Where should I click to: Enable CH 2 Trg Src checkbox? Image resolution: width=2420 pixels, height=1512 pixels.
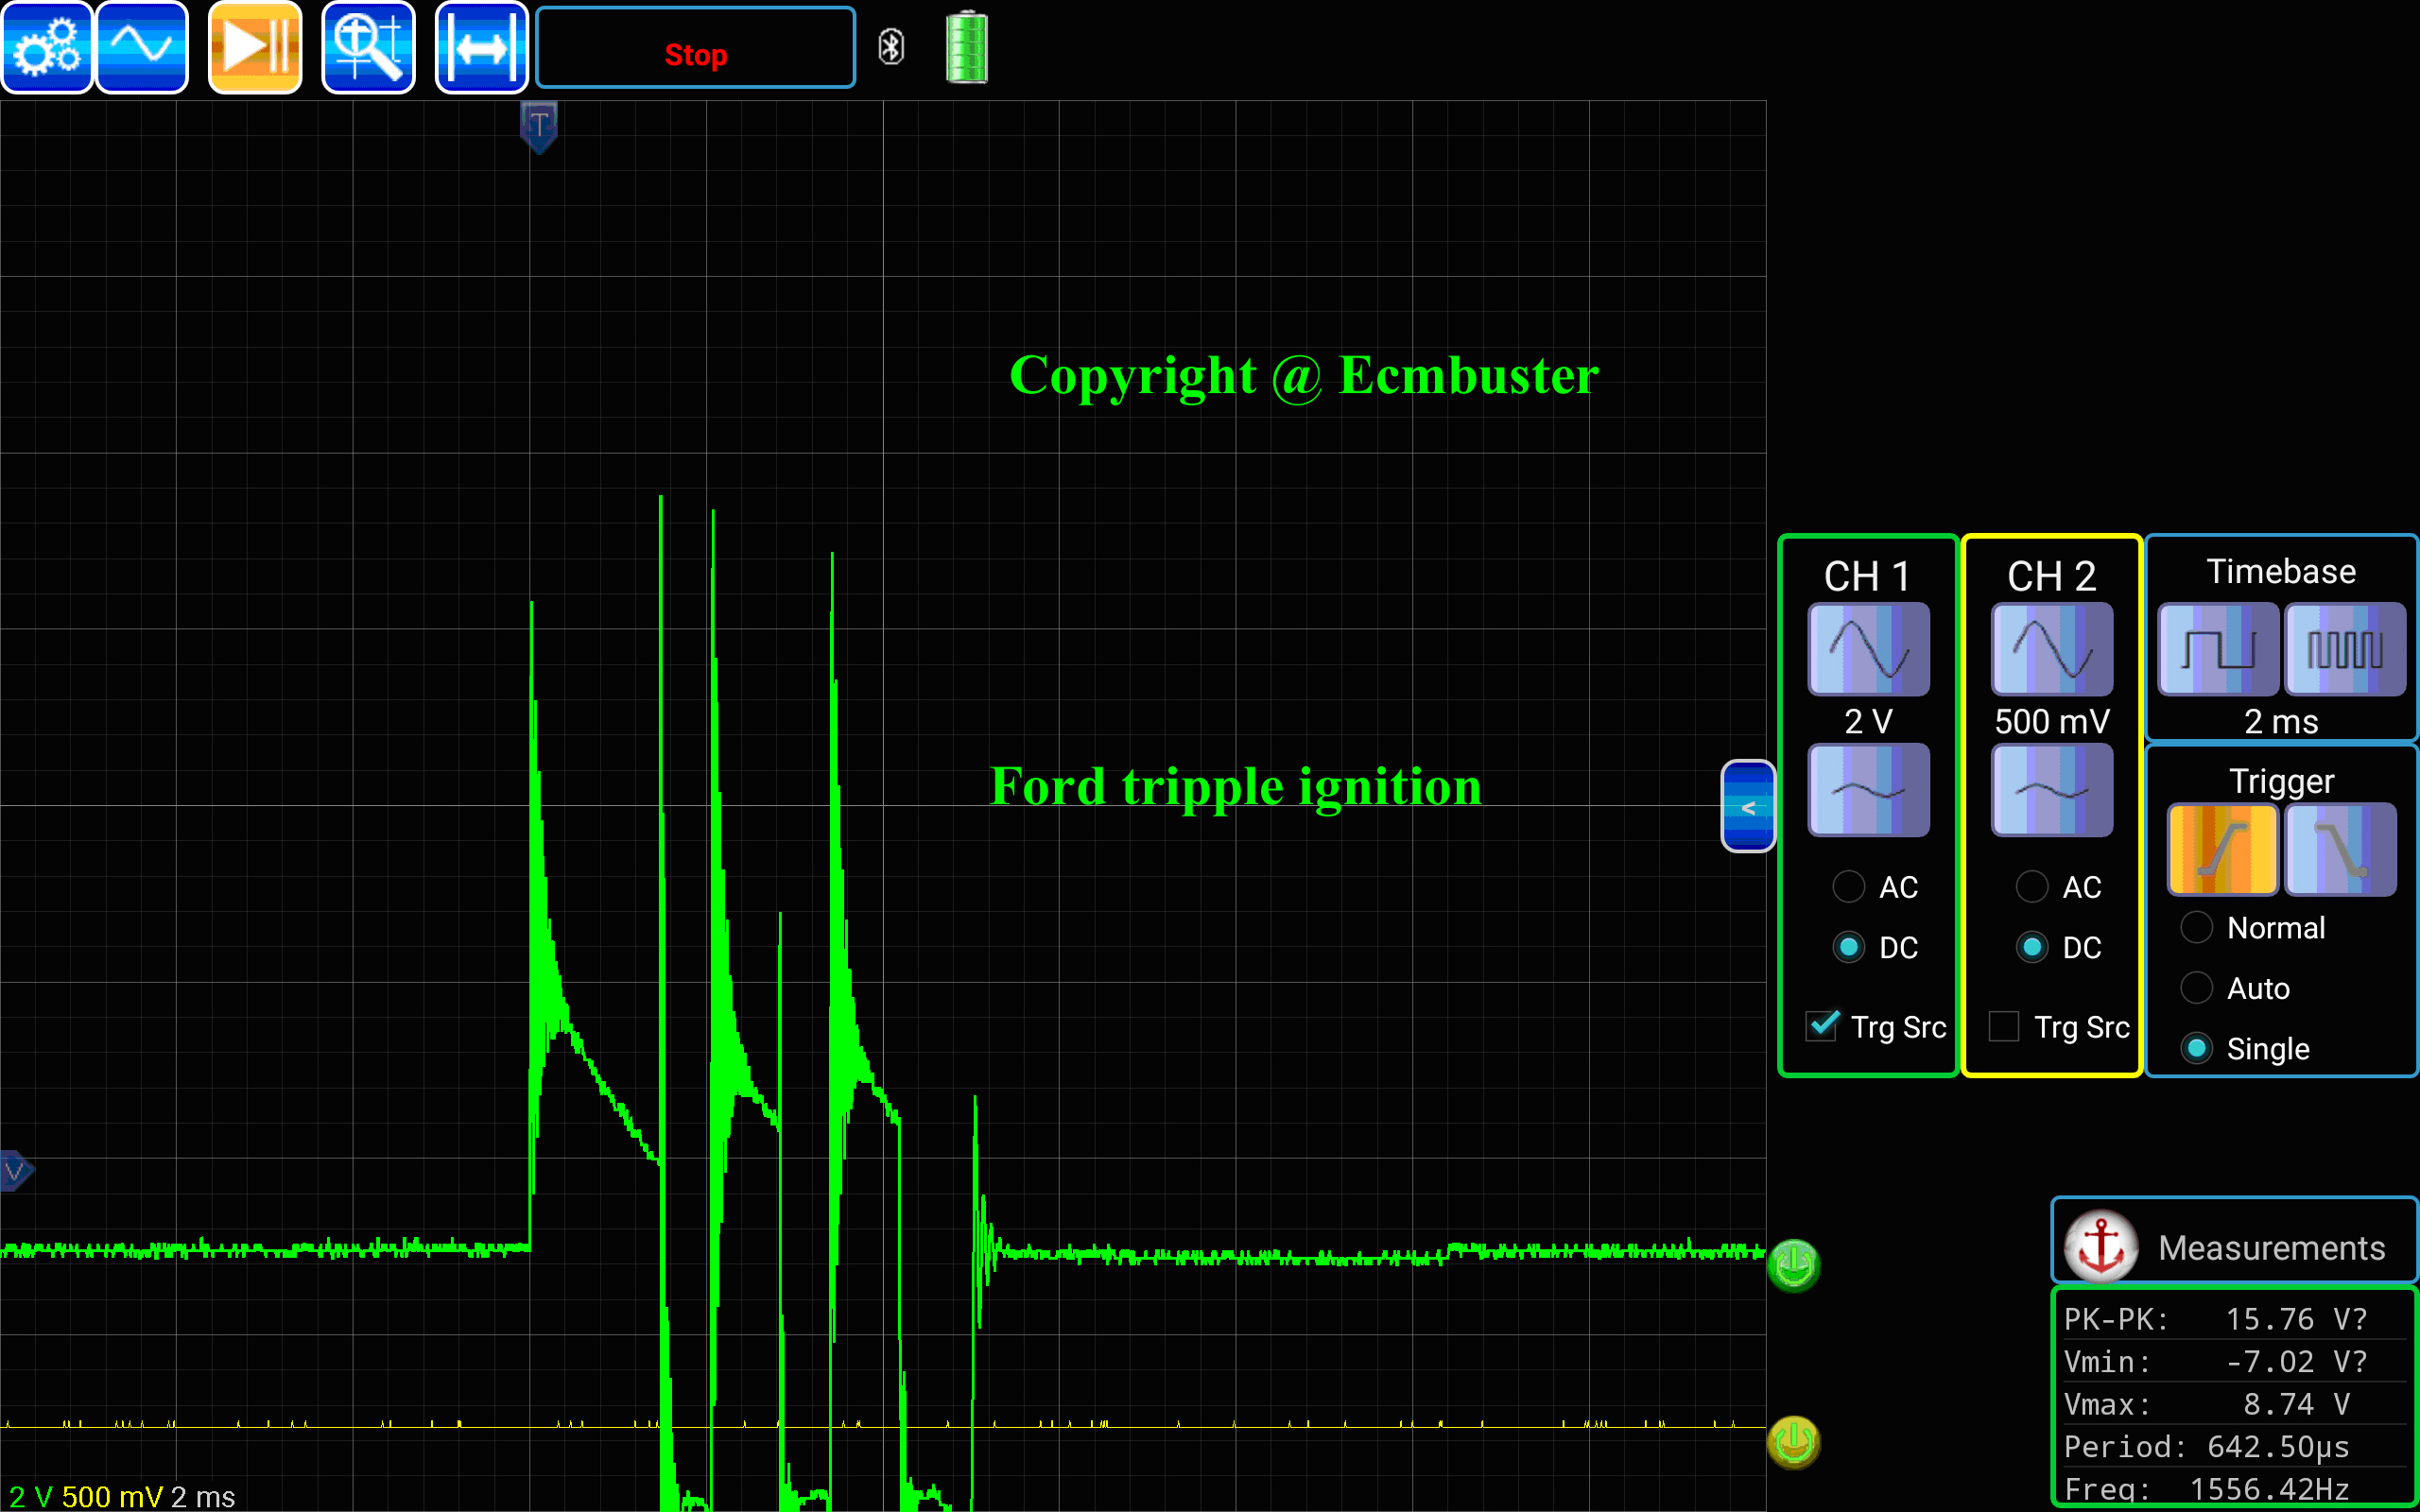pyautogui.click(x=2004, y=1026)
